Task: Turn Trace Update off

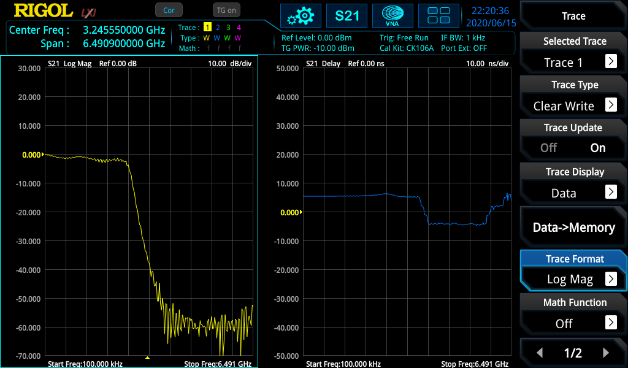Action: pyautogui.click(x=548, y=148)
